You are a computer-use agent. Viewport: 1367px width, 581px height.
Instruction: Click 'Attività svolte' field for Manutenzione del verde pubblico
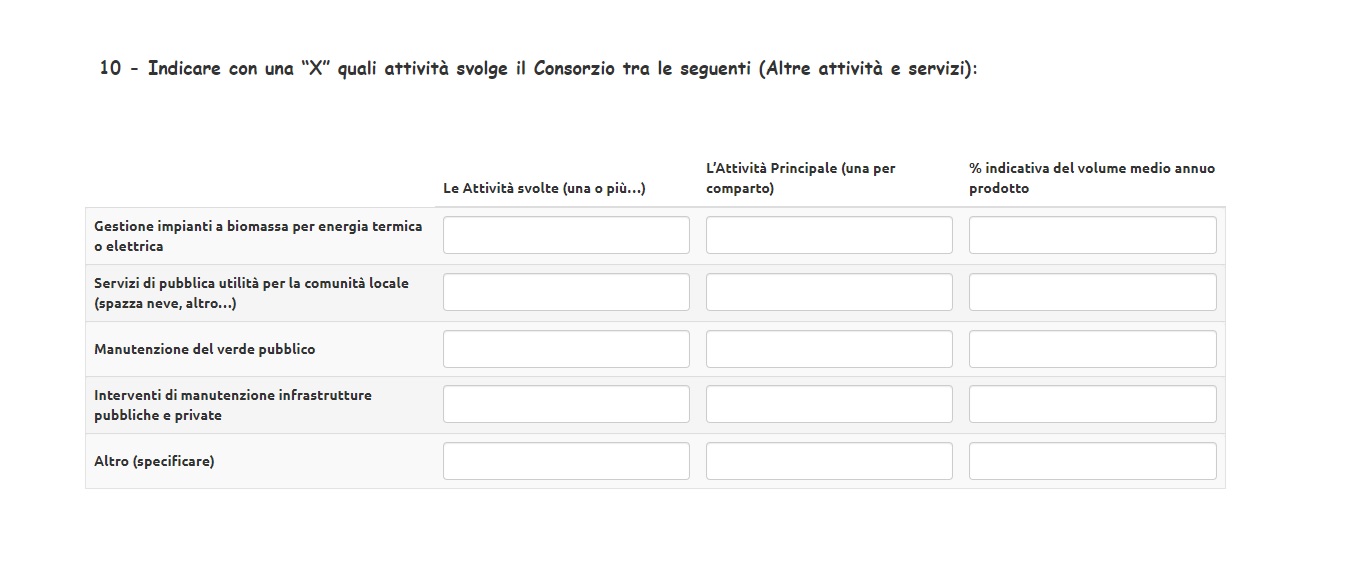pos(566,349)
